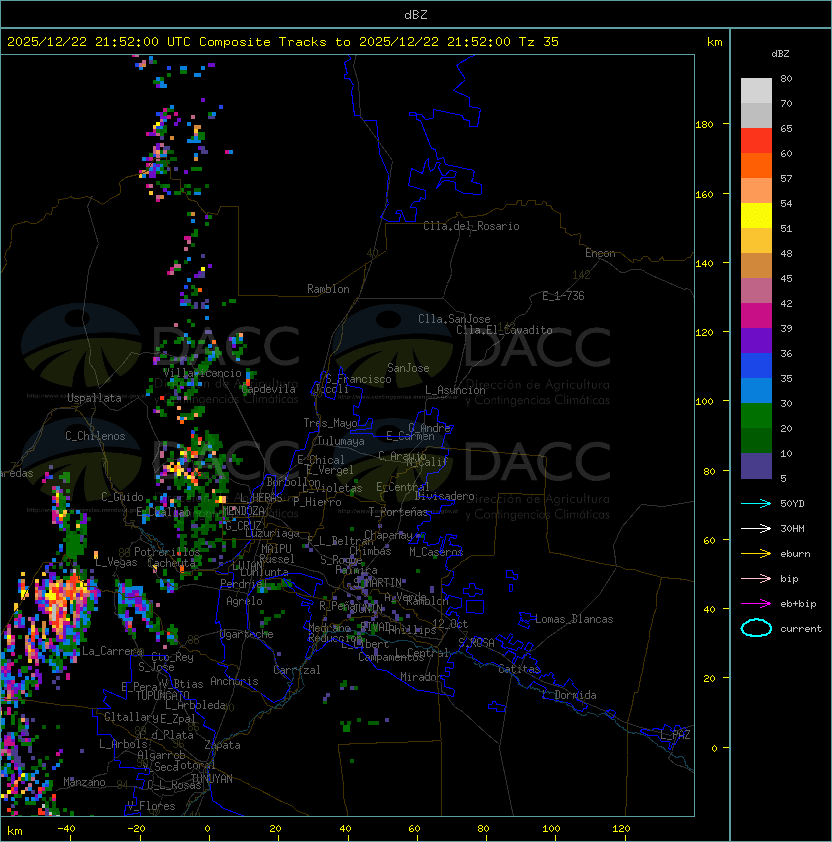Pick the slate purple 5-10 dBZ swatch
The image size is (832, 842).
[756, 466]
